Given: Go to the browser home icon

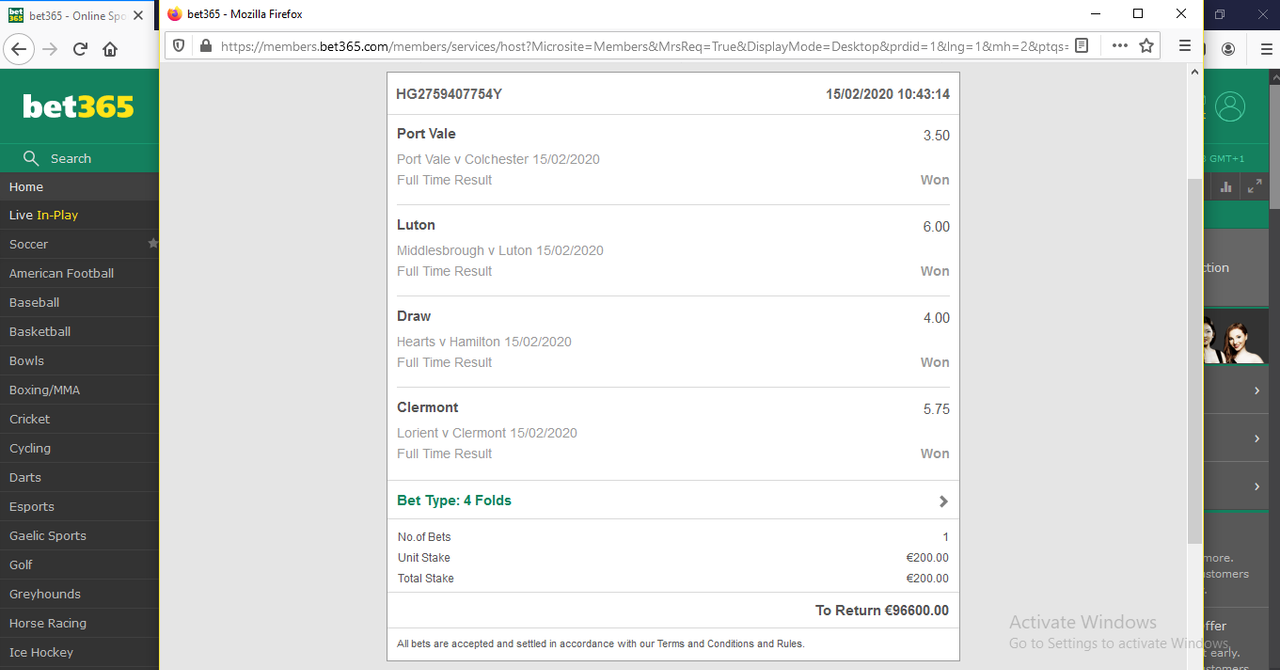Looking at the screenshot, I should [x=110, y=49].
